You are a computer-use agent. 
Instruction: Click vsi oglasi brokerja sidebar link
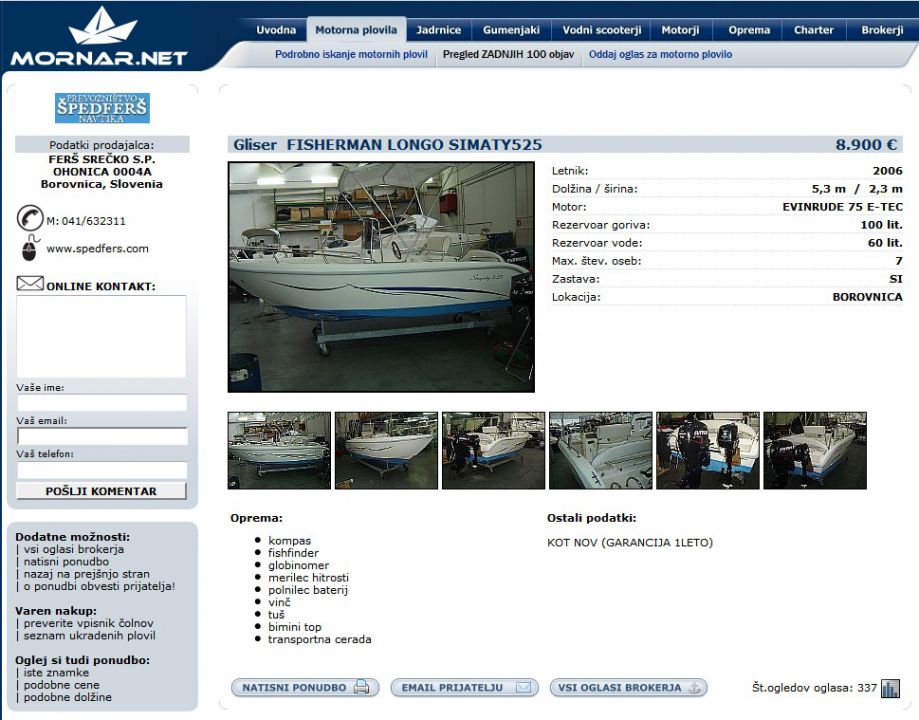point(73,549)
